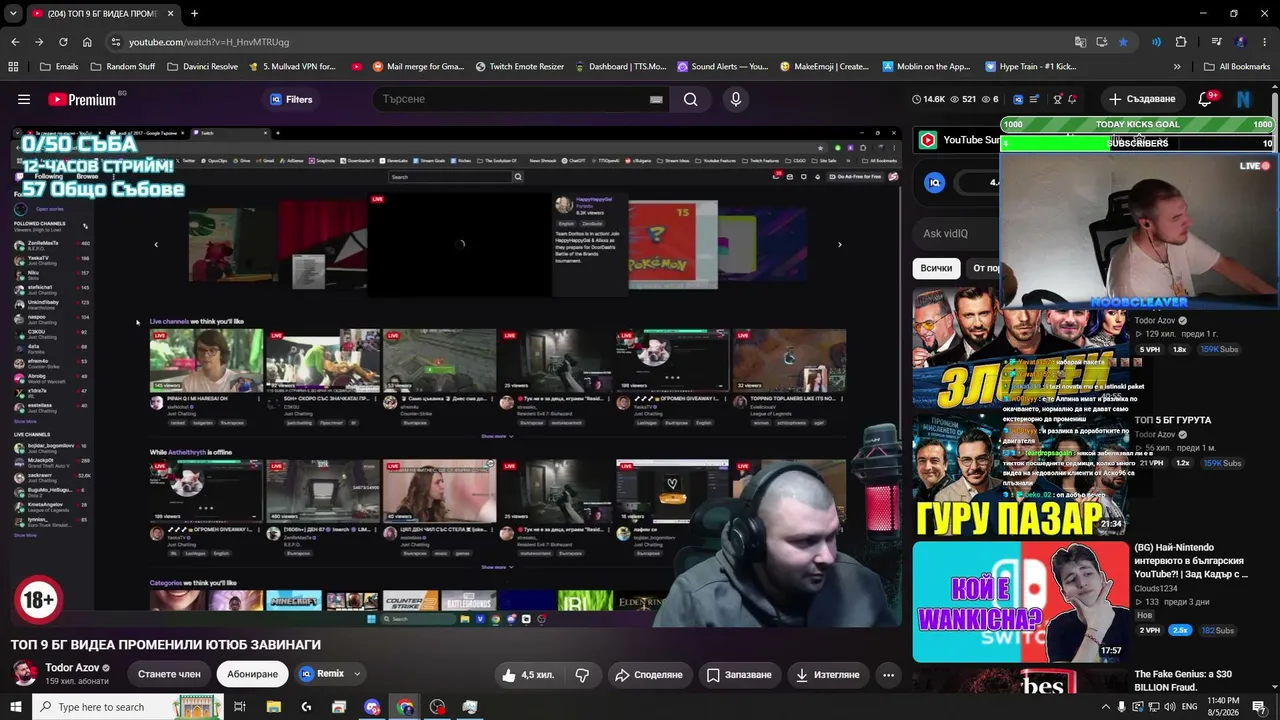
Task: Reload the page
Action: click(63, 42)
